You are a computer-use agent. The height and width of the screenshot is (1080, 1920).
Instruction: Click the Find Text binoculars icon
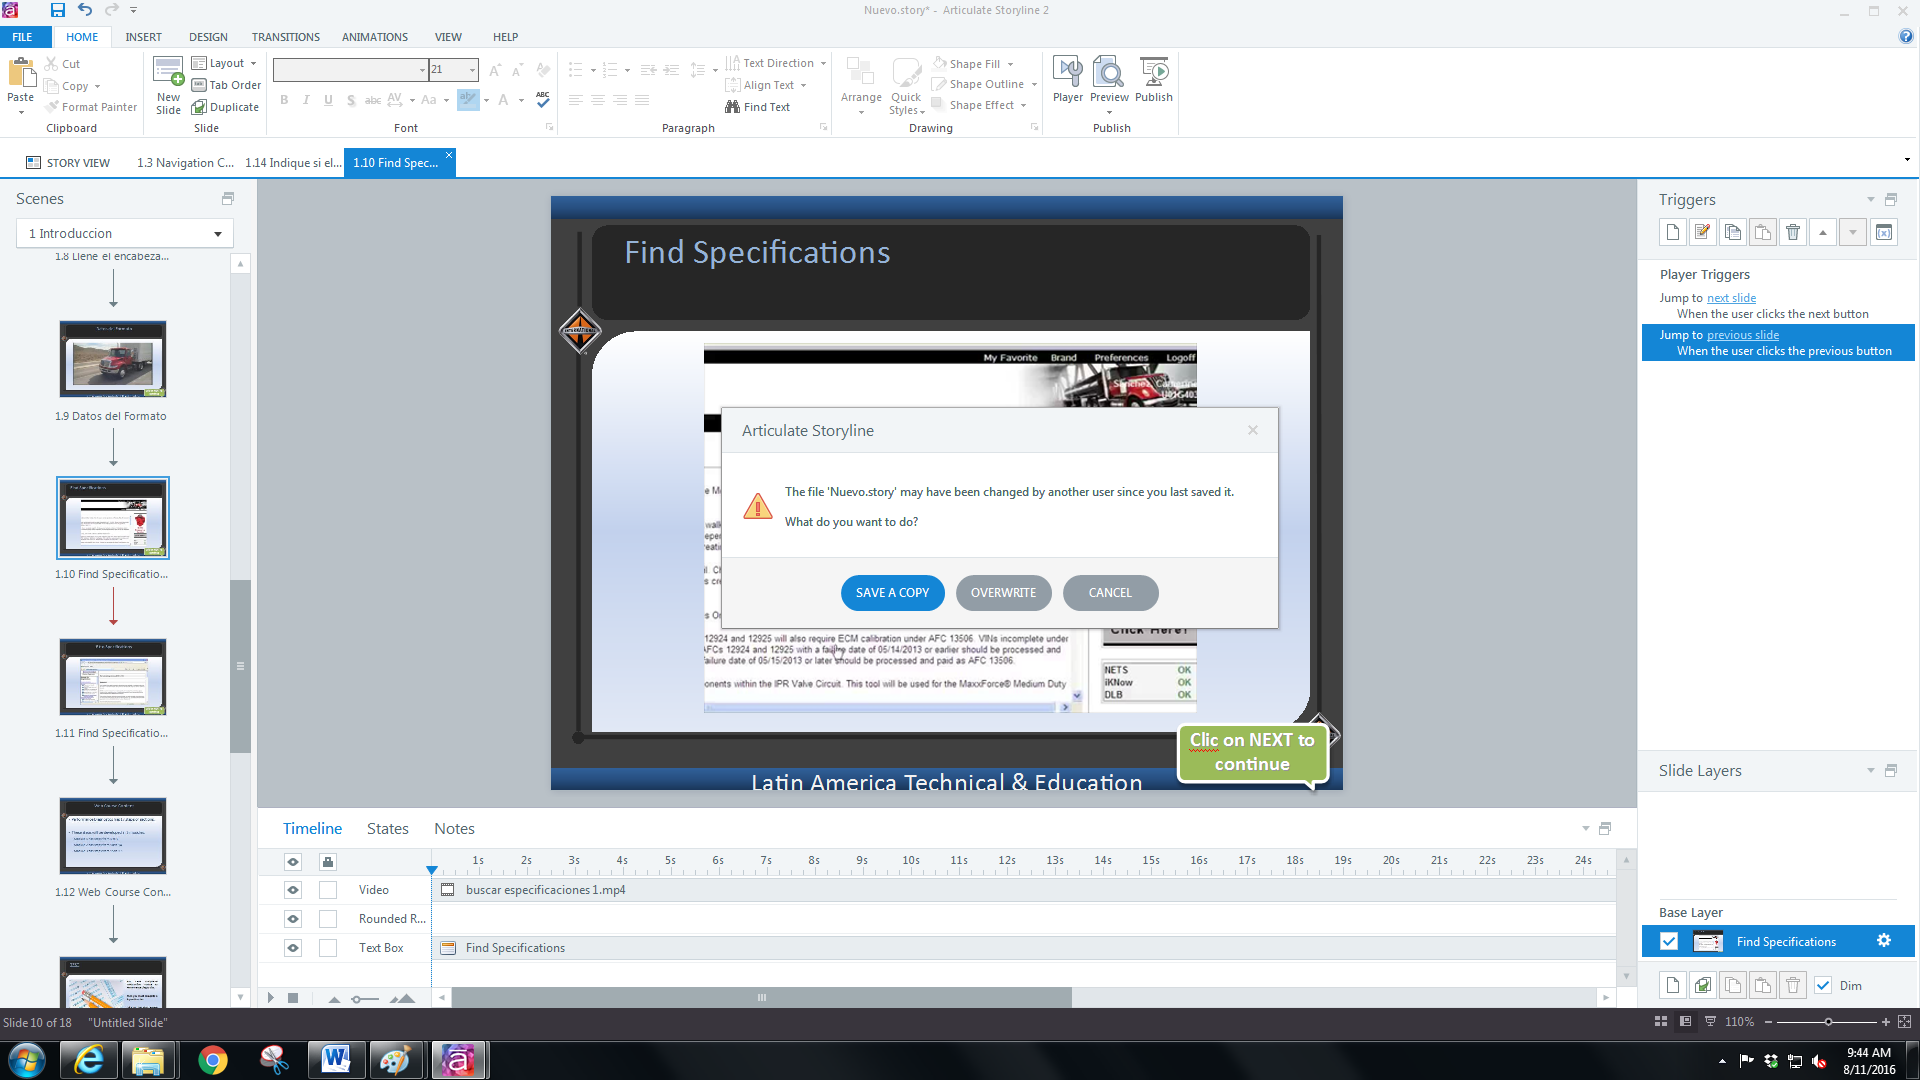(x=732, y=107)
